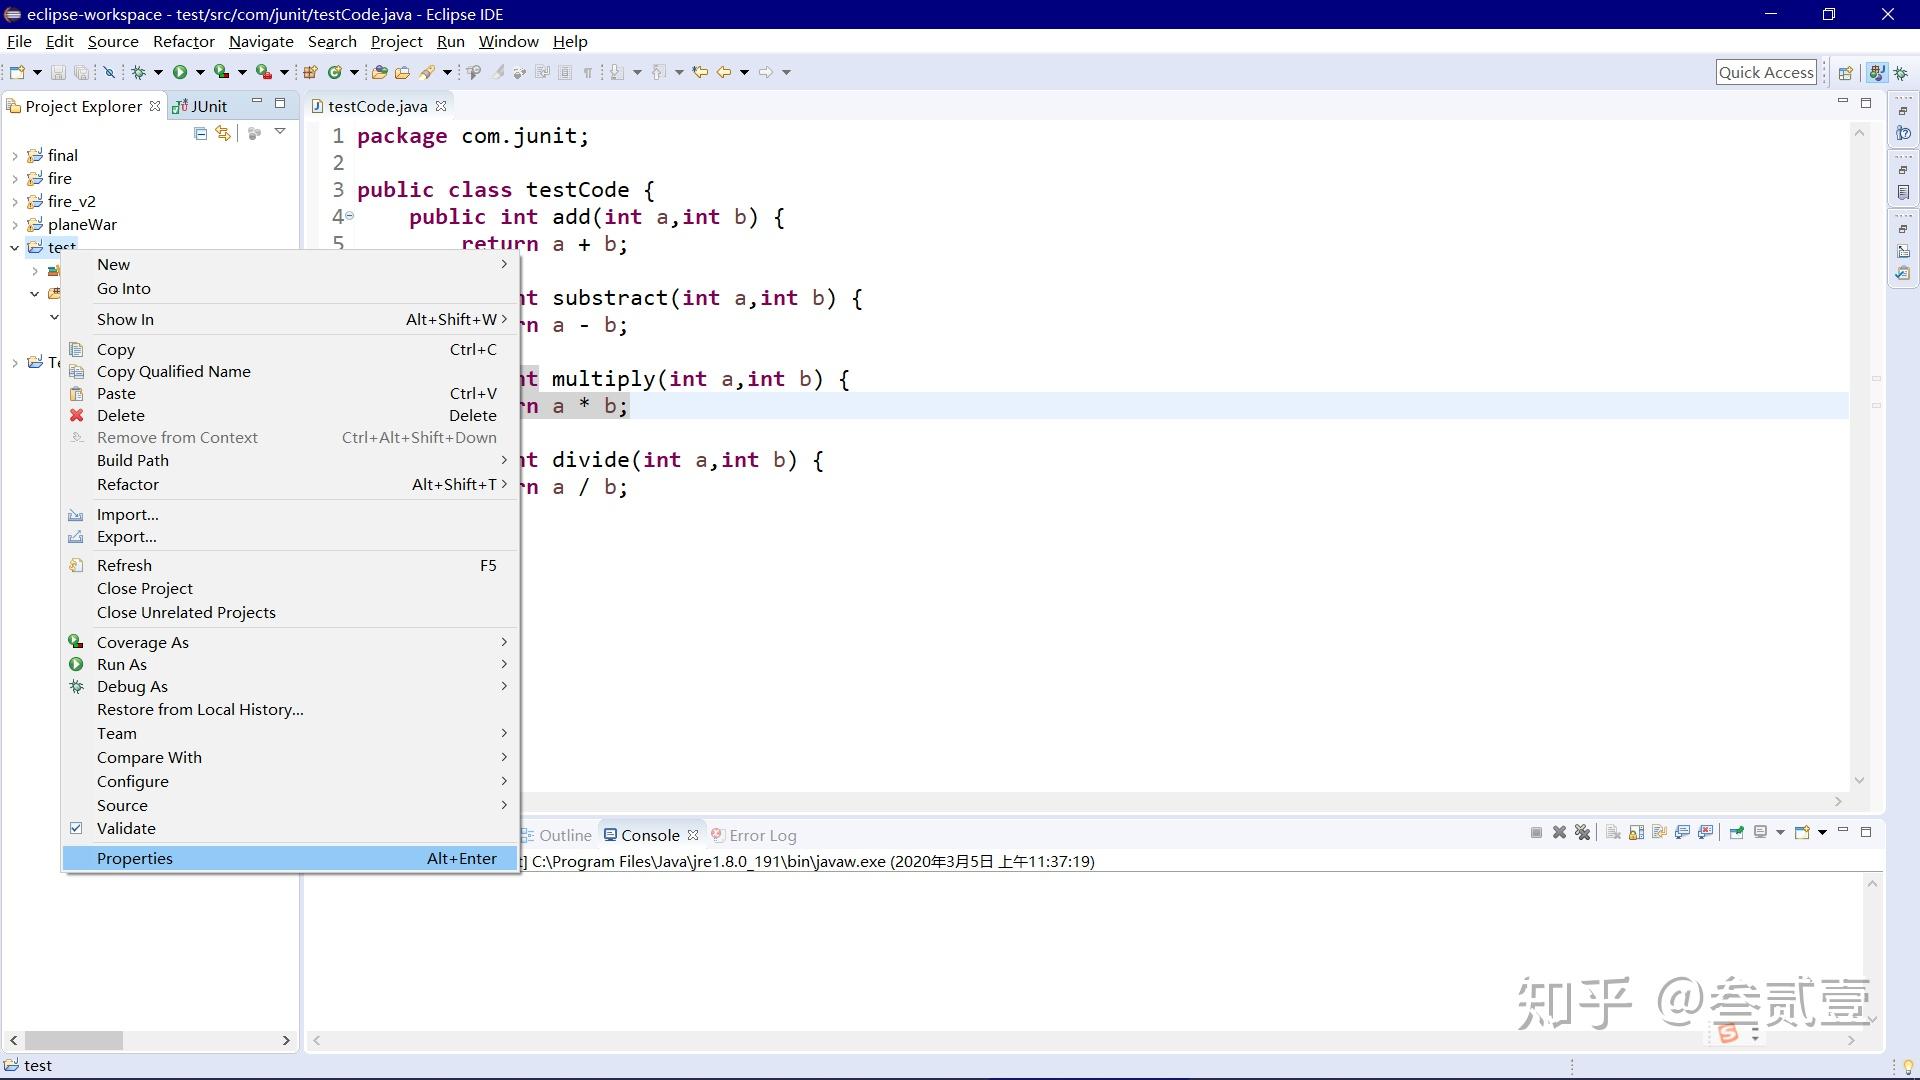The height and width of the screenshot is (1080, 1920).
Task: Click the Coverage launch toolbar icon
Action: [x=222, y=72]
